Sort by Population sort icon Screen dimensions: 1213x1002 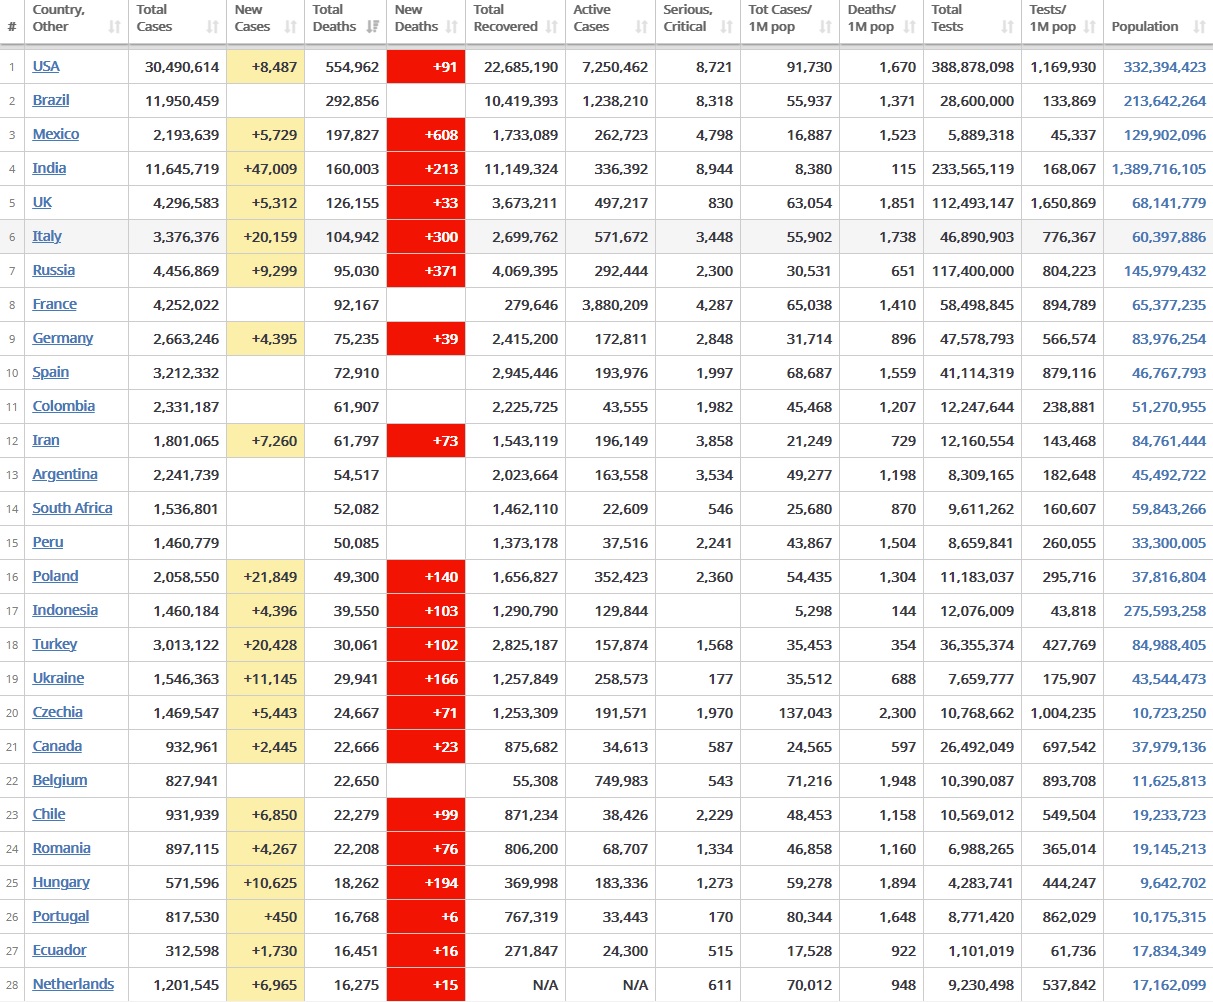pos(1199,27)
